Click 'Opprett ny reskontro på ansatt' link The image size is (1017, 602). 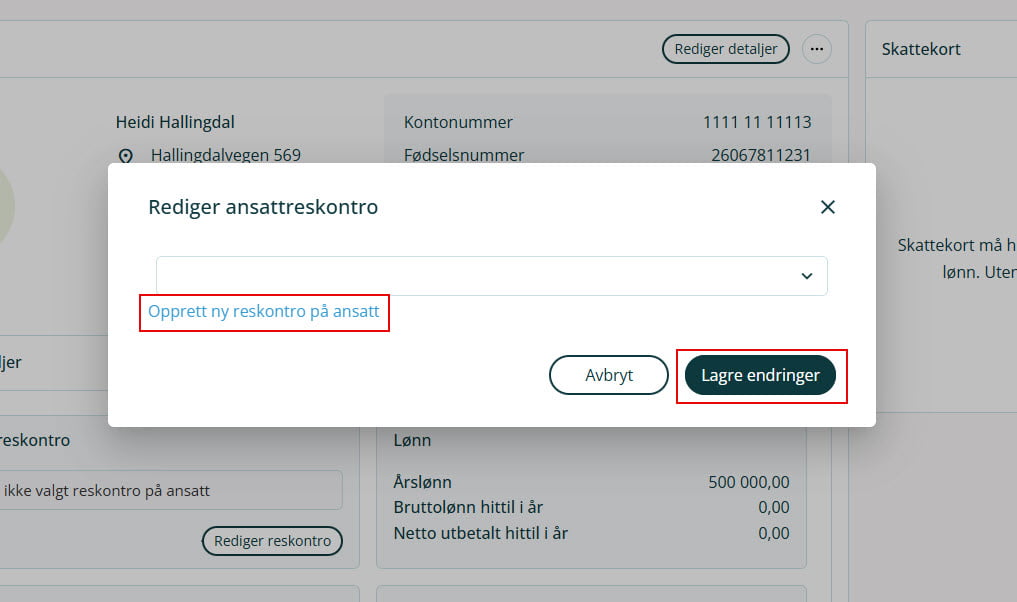(x=264, y=311)
